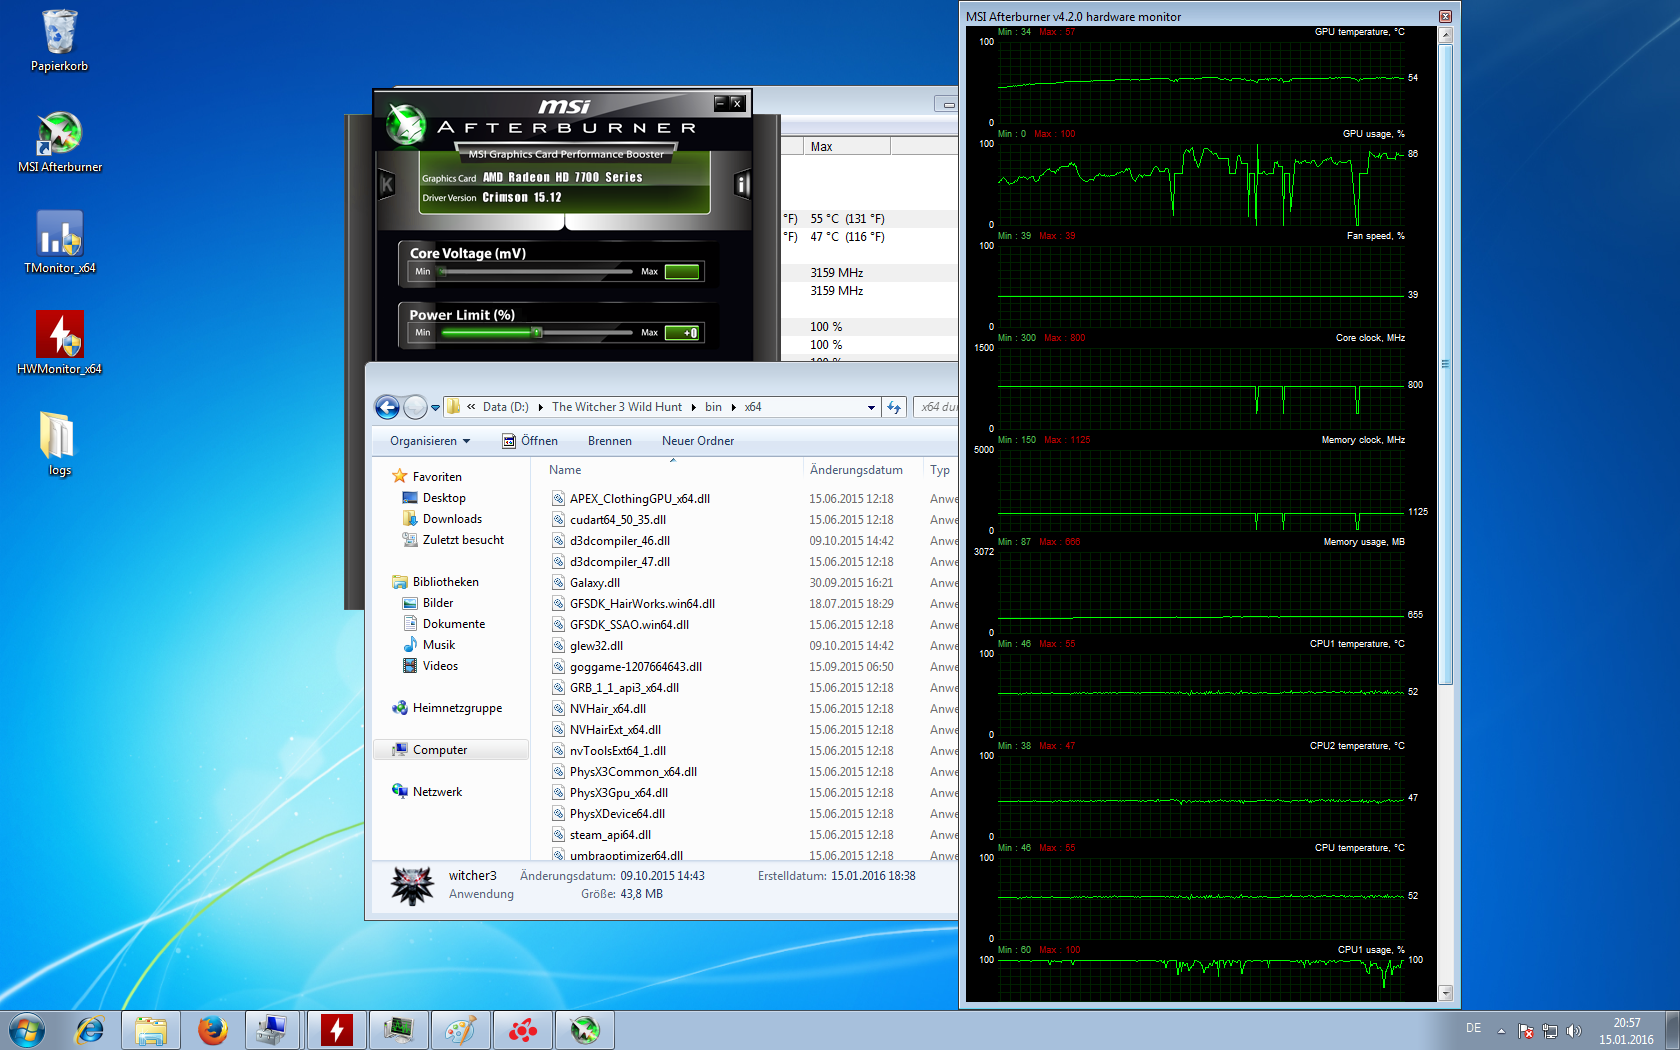This screenshot has height=1050, width=1680.
Task: Select the HWMonitor_x64 desktop icon
Action: [x=60, y=343]
